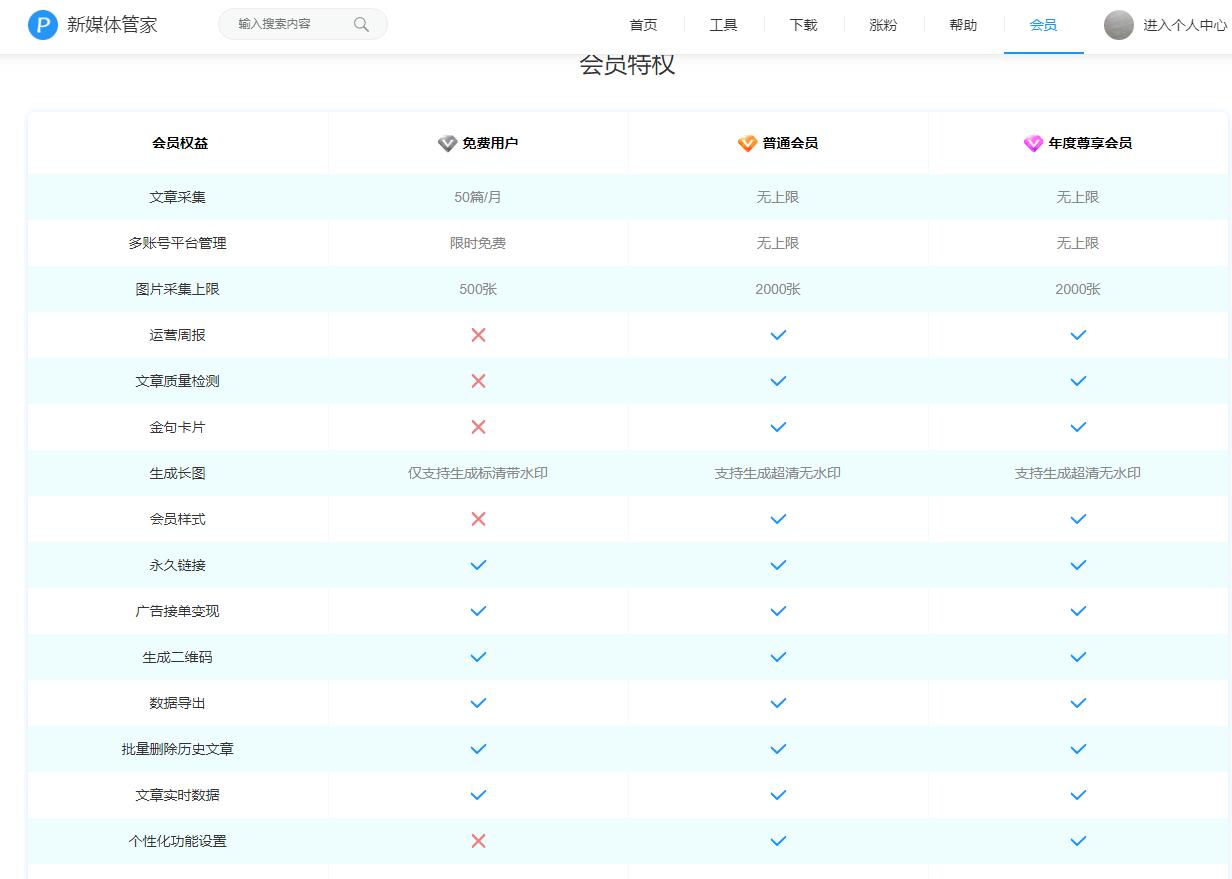Click the red X for 文章质量检测 under 免费用户
This screenshot has height=879, width=1232.
(x=478, y=381)
